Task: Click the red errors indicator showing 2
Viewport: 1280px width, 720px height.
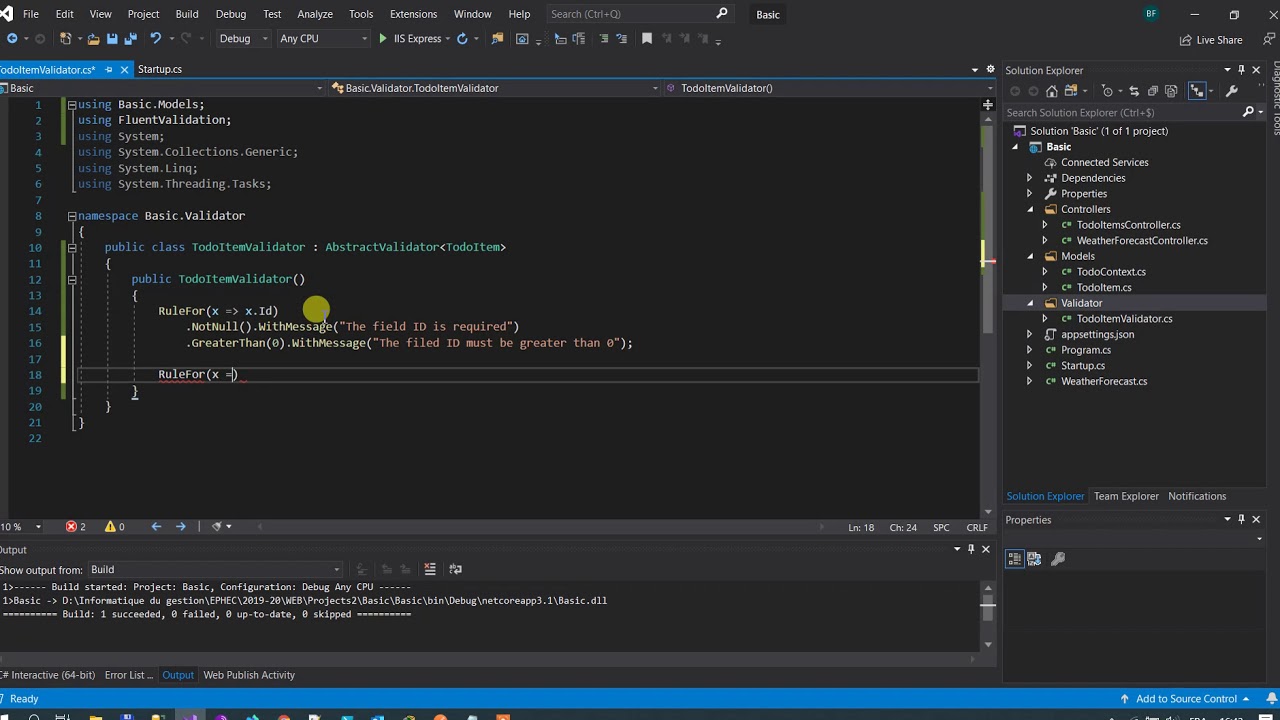Action: point(76,527)
